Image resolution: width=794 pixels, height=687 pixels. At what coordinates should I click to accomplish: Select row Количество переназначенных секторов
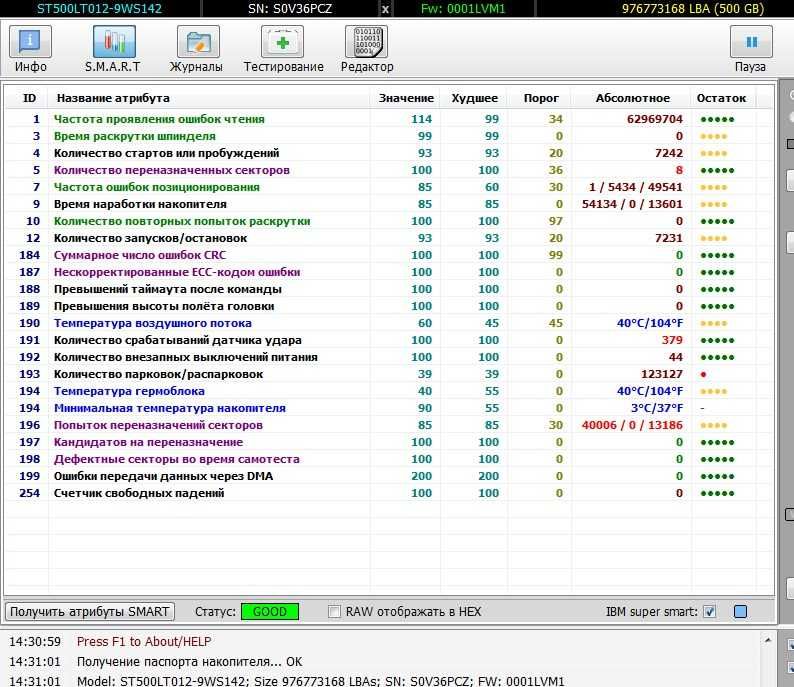[x=390, y=170]
